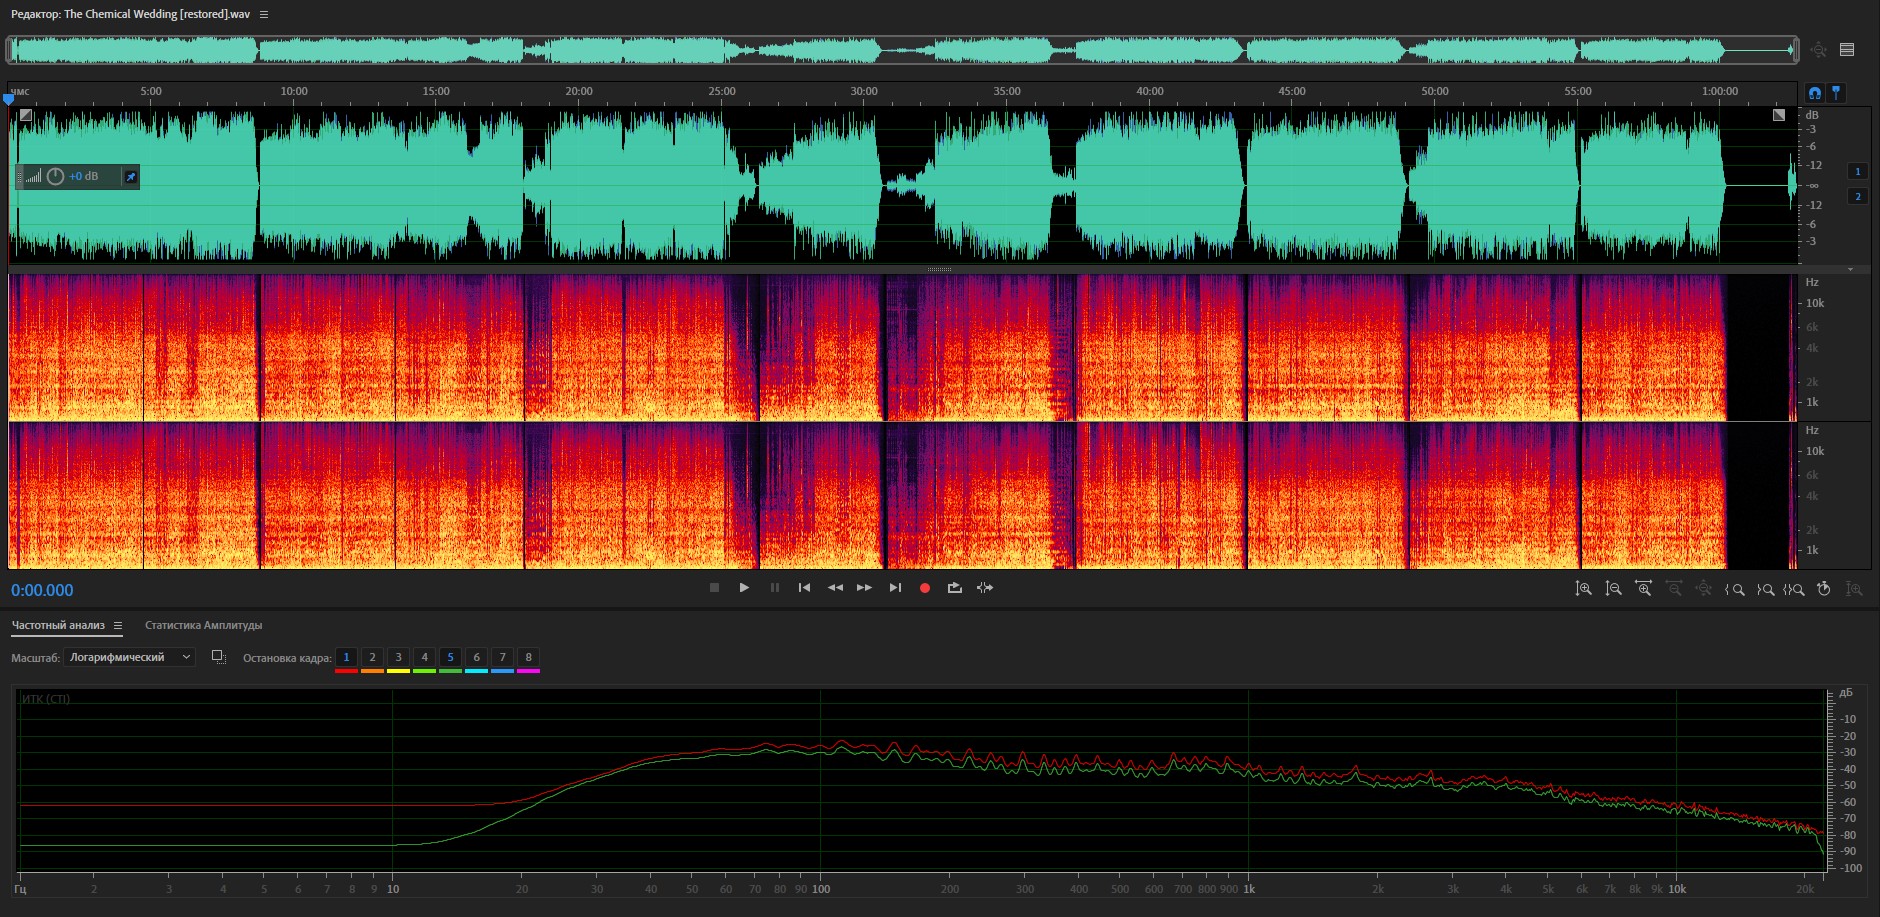
Task: Click zoom to selection icon
Action: click(1794, 589)
